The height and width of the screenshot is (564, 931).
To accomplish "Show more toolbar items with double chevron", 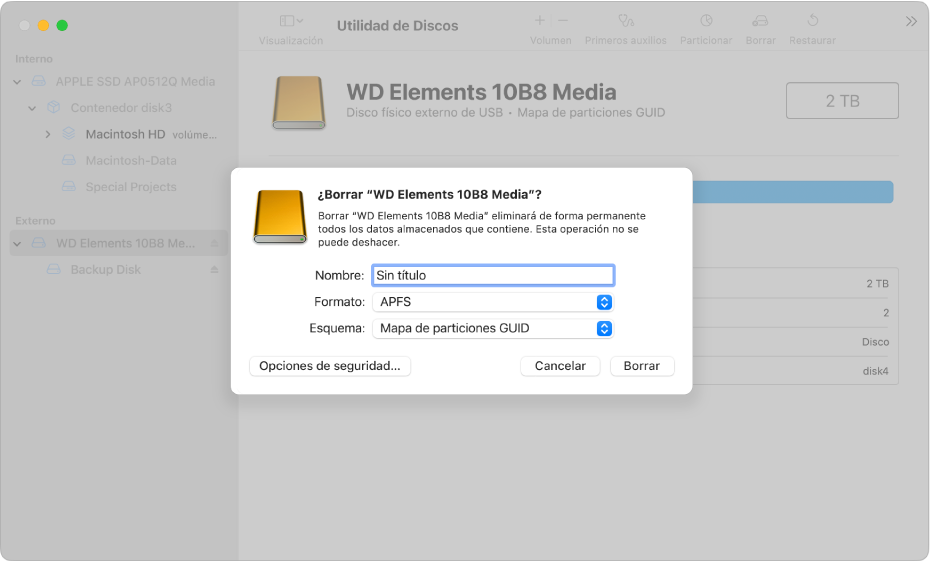I will 911,21.
